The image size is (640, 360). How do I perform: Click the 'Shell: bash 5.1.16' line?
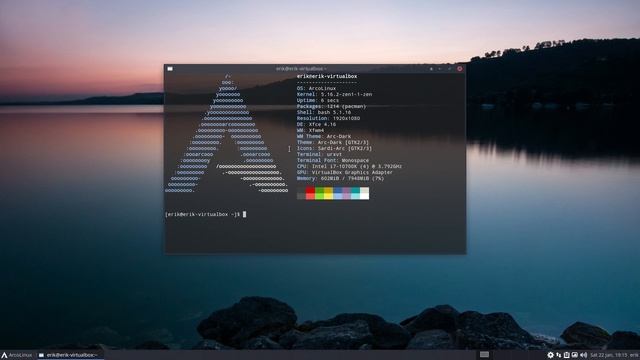pyautogui.click(x=324, y=112)
